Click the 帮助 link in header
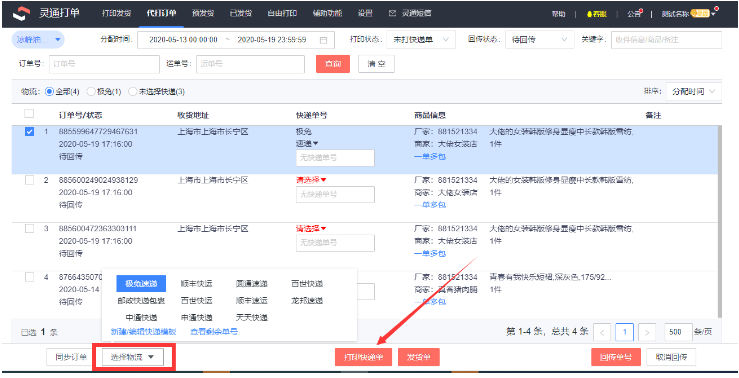This screenshot has height=378, width=739. tap(558, 14)
